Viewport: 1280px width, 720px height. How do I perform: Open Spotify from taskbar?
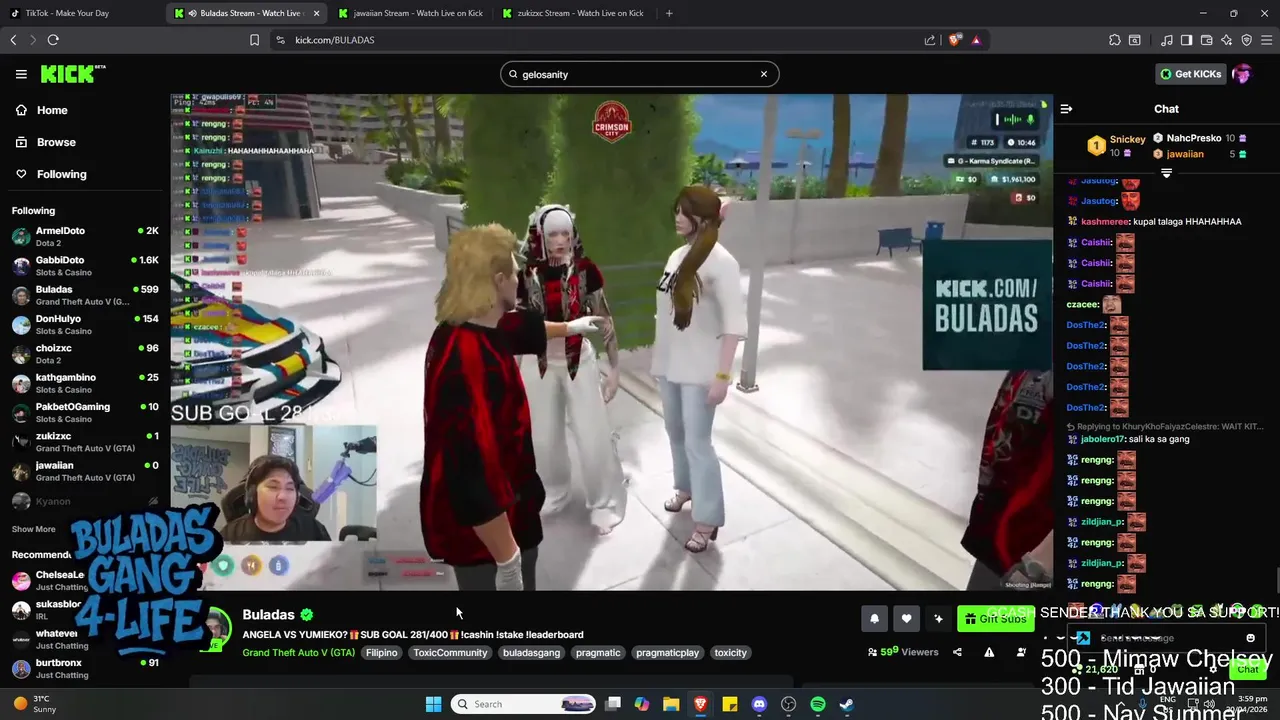tap(817, 704)
